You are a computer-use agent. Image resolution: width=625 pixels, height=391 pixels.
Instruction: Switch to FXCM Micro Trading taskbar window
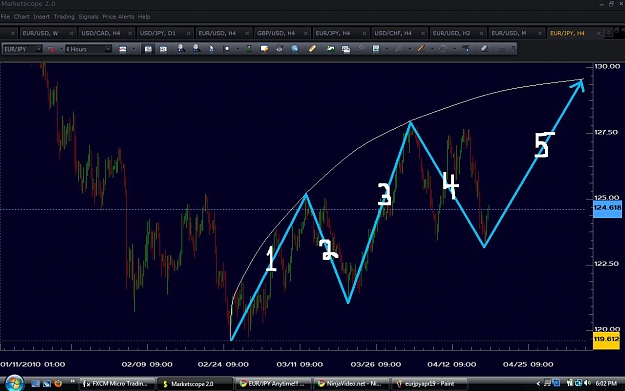(117, 384)
